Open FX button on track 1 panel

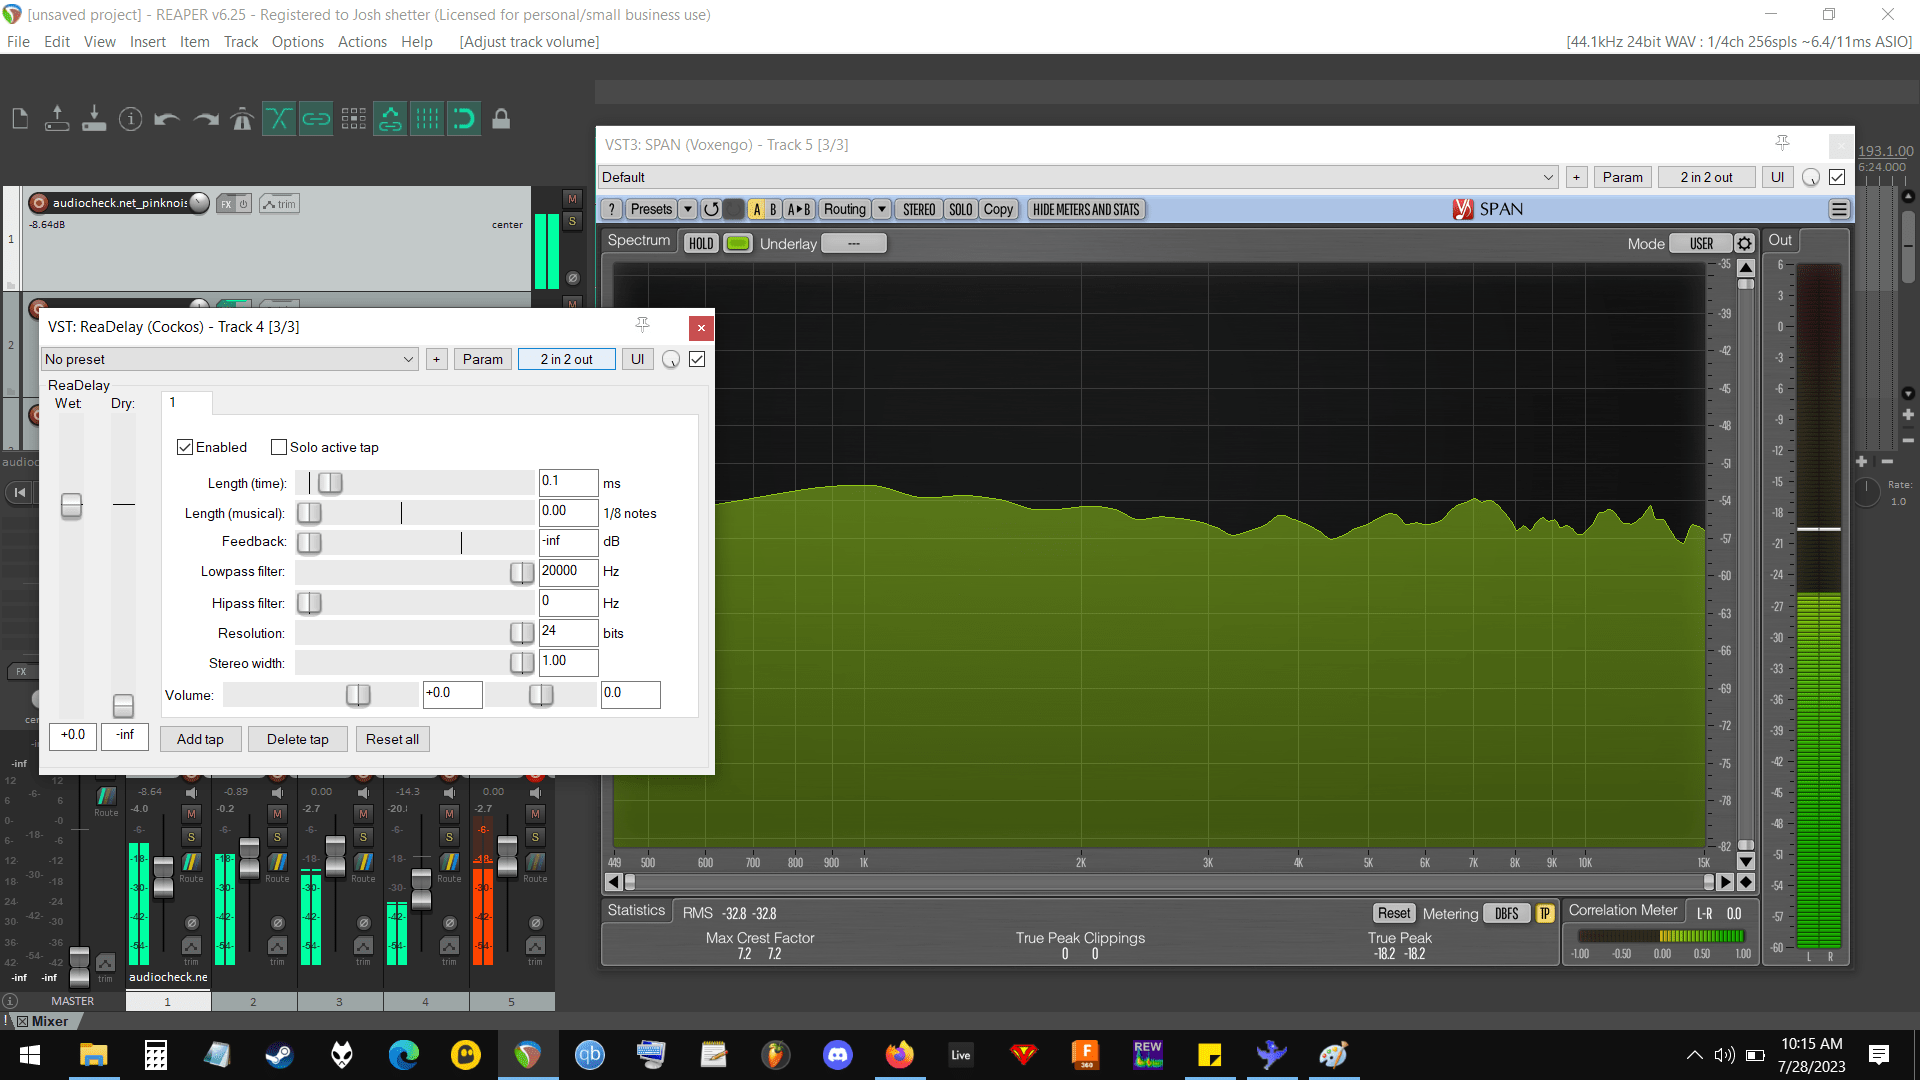coord(227,204)
